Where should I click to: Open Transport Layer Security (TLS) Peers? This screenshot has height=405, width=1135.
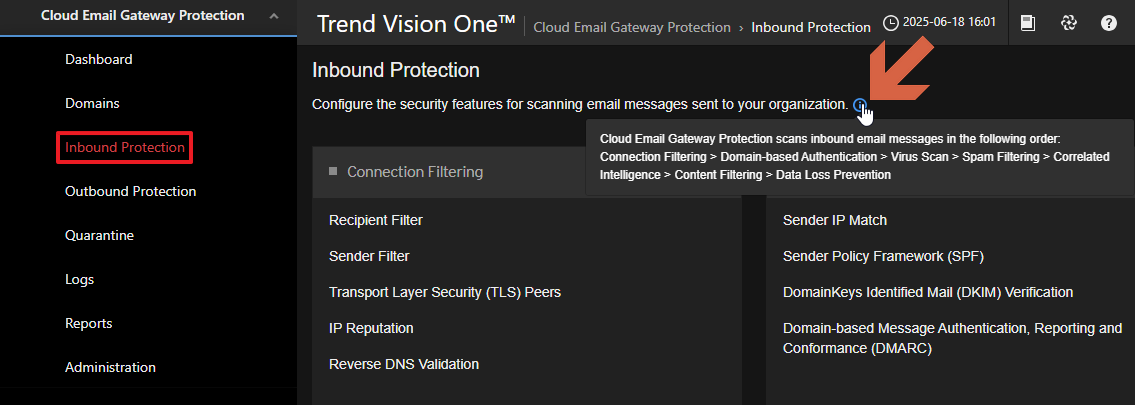click(445, 292)
